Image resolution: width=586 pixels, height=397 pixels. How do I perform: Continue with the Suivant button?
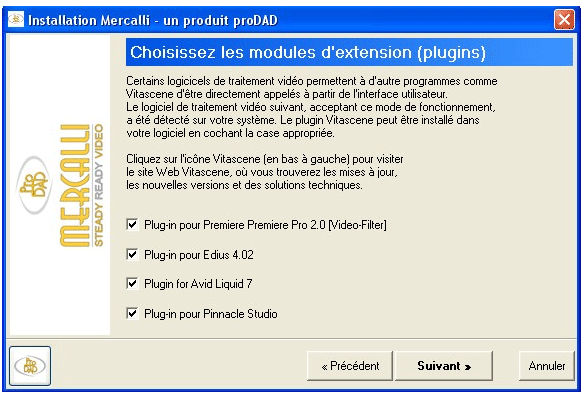444,366
